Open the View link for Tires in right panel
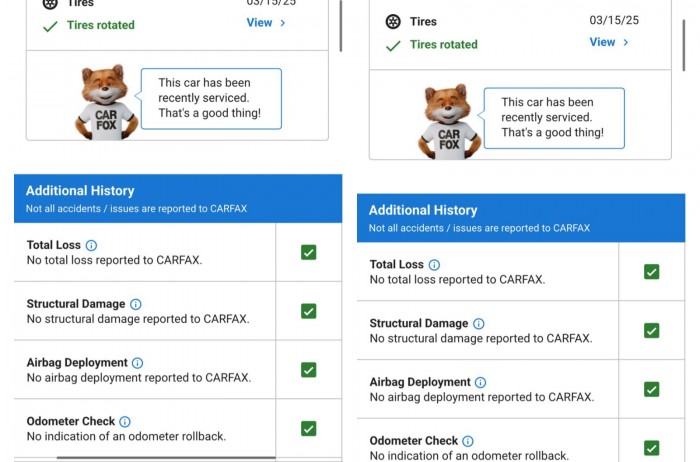Image resolution: width=700 pixels, height=462 pixels. point(602,42)
